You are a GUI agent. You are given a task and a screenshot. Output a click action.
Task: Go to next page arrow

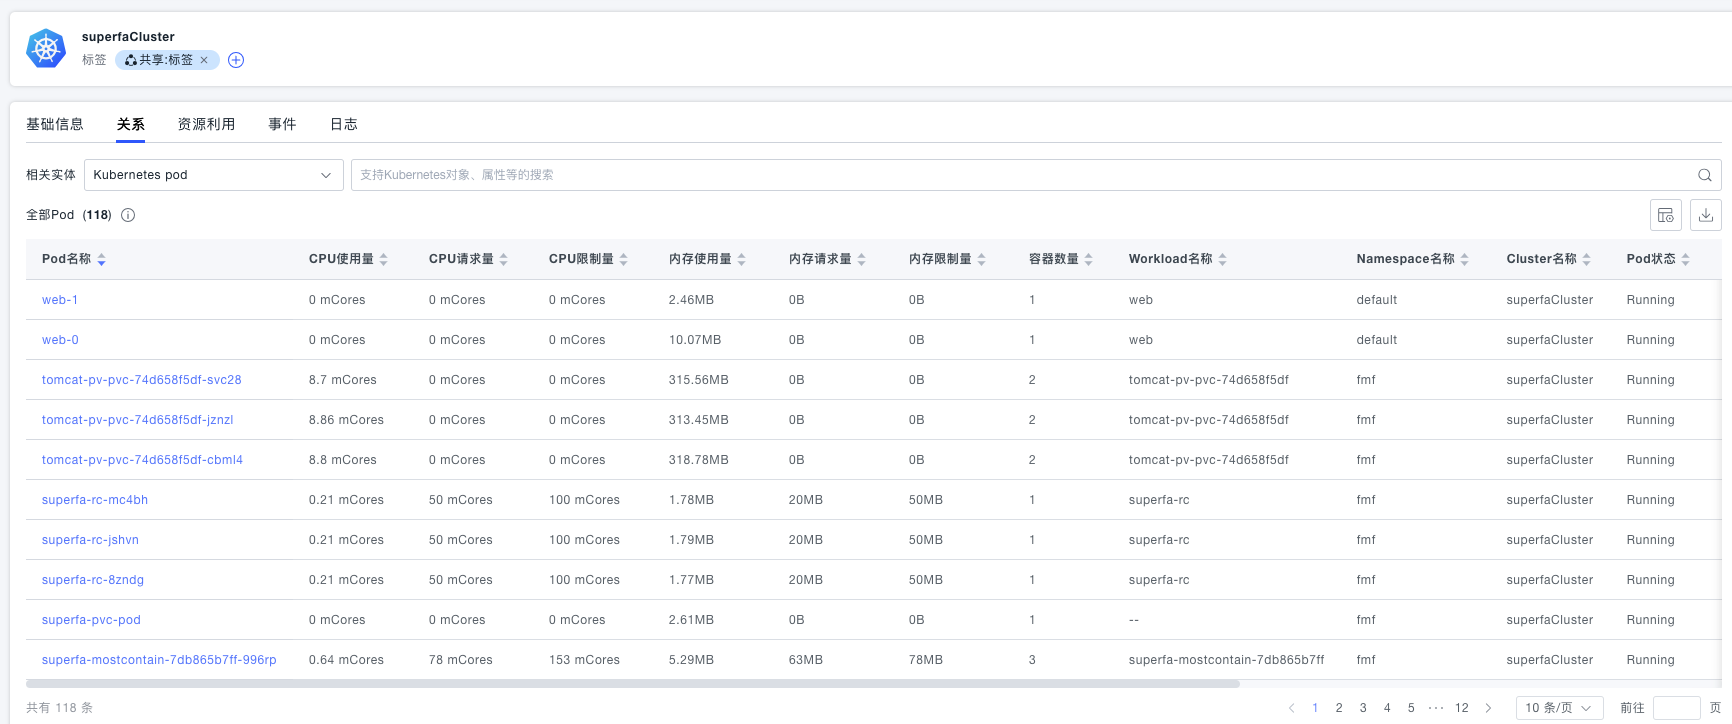click(1488, 708)
